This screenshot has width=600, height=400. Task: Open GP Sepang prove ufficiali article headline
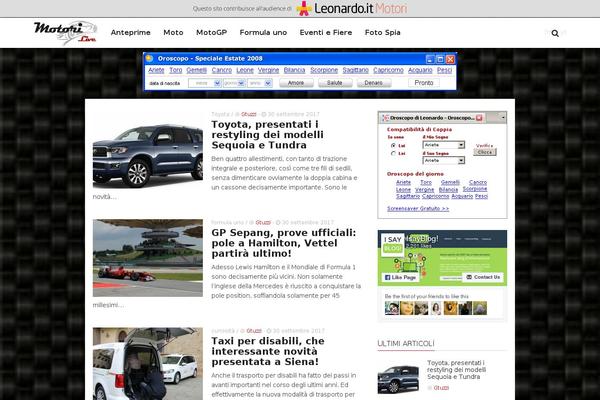pyautogui.click(x=284, y=243)
